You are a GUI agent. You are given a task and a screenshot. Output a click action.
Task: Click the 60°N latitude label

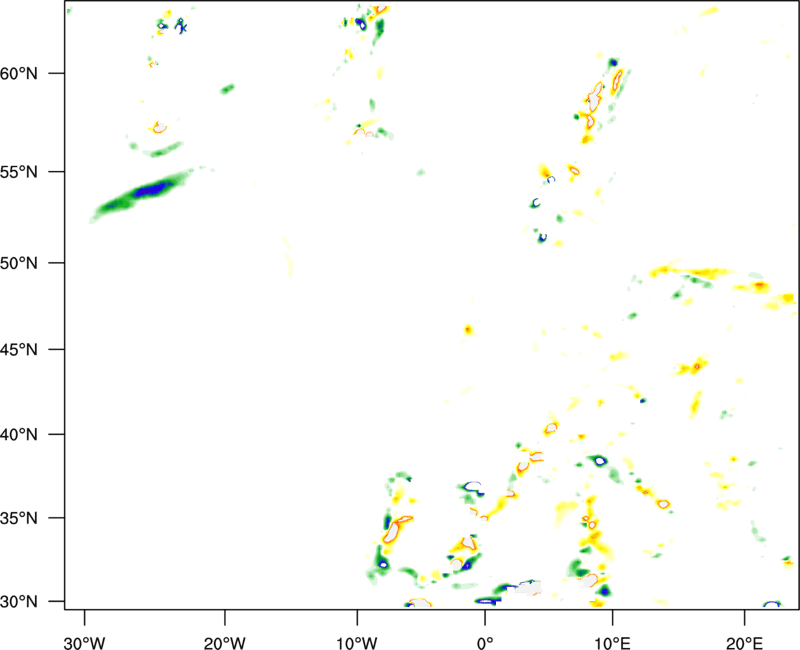tap(19, 73)
